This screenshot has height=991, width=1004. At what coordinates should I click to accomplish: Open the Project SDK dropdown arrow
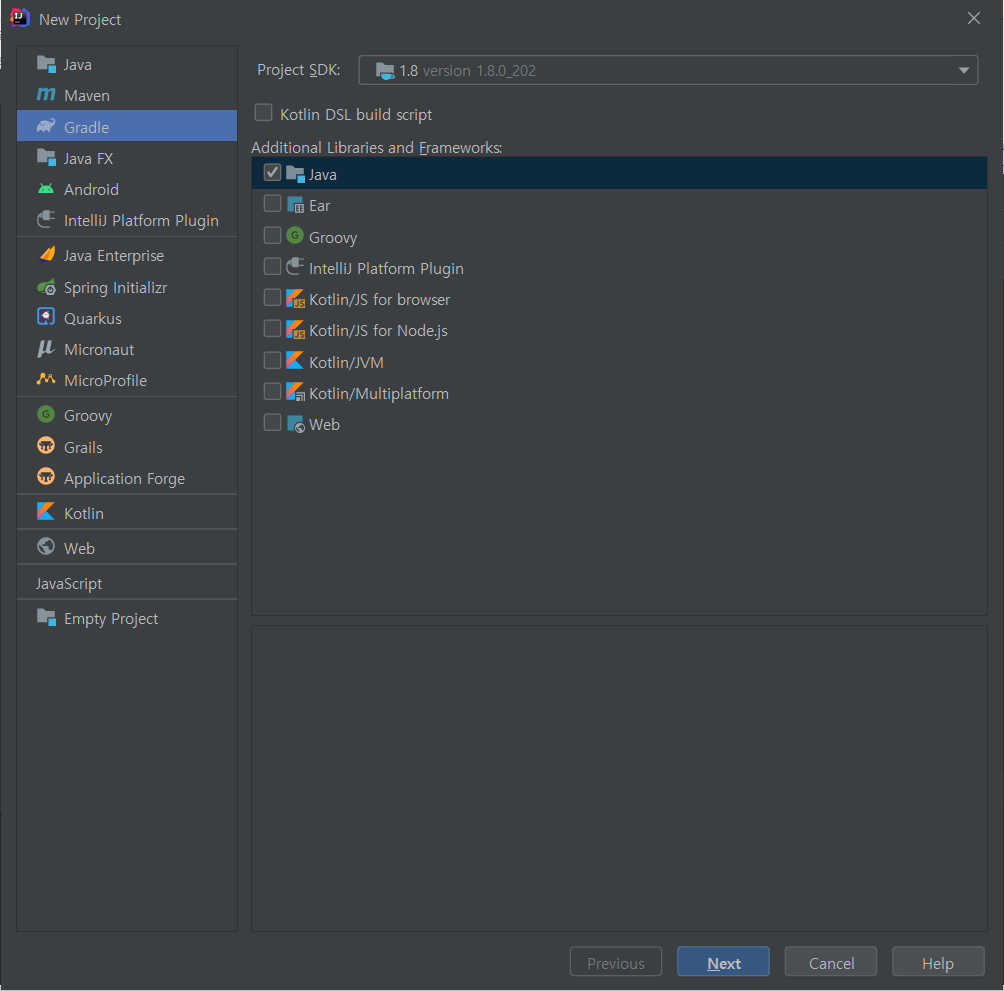pos(963,70)
